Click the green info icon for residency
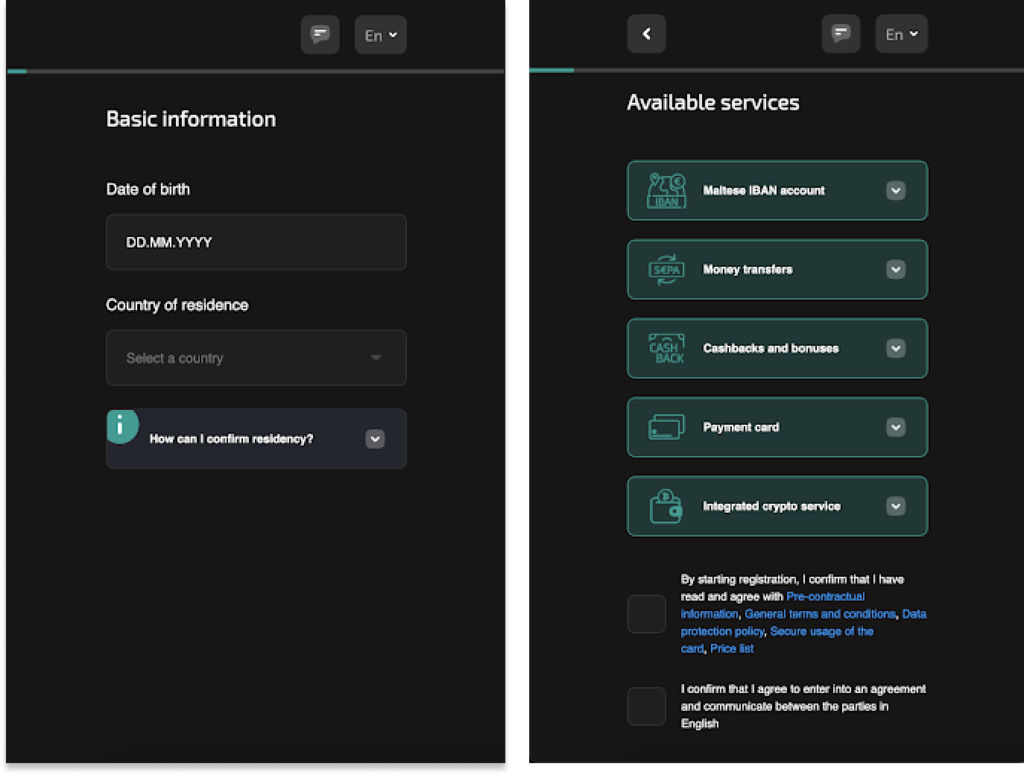Screen dimensions: 1024x775 coord(122,425)
